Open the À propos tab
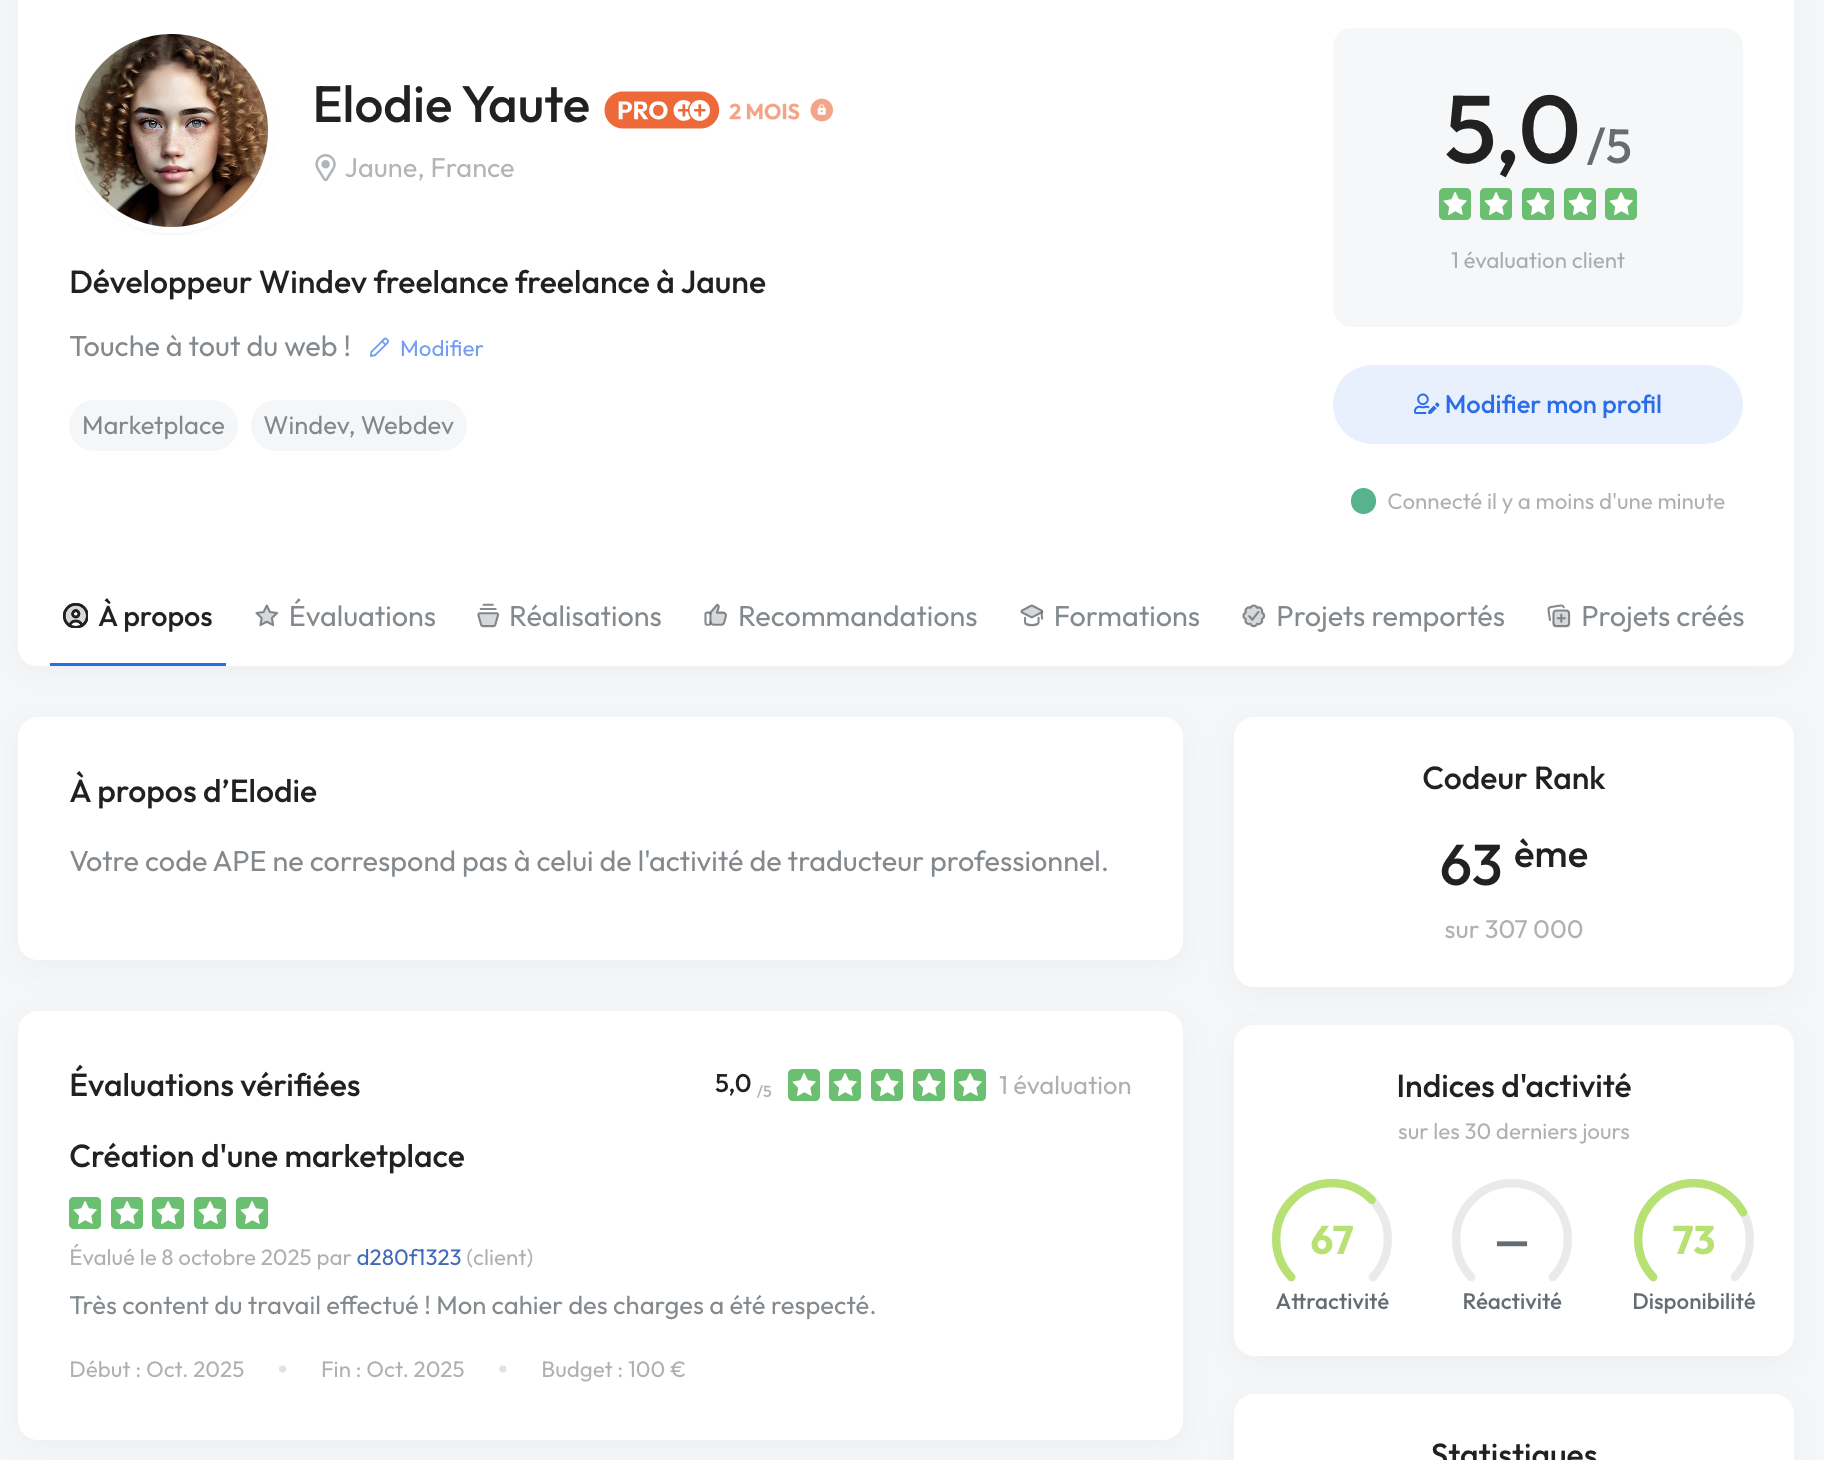The height and width of the screenshot is (1460, 1824). 138,616
